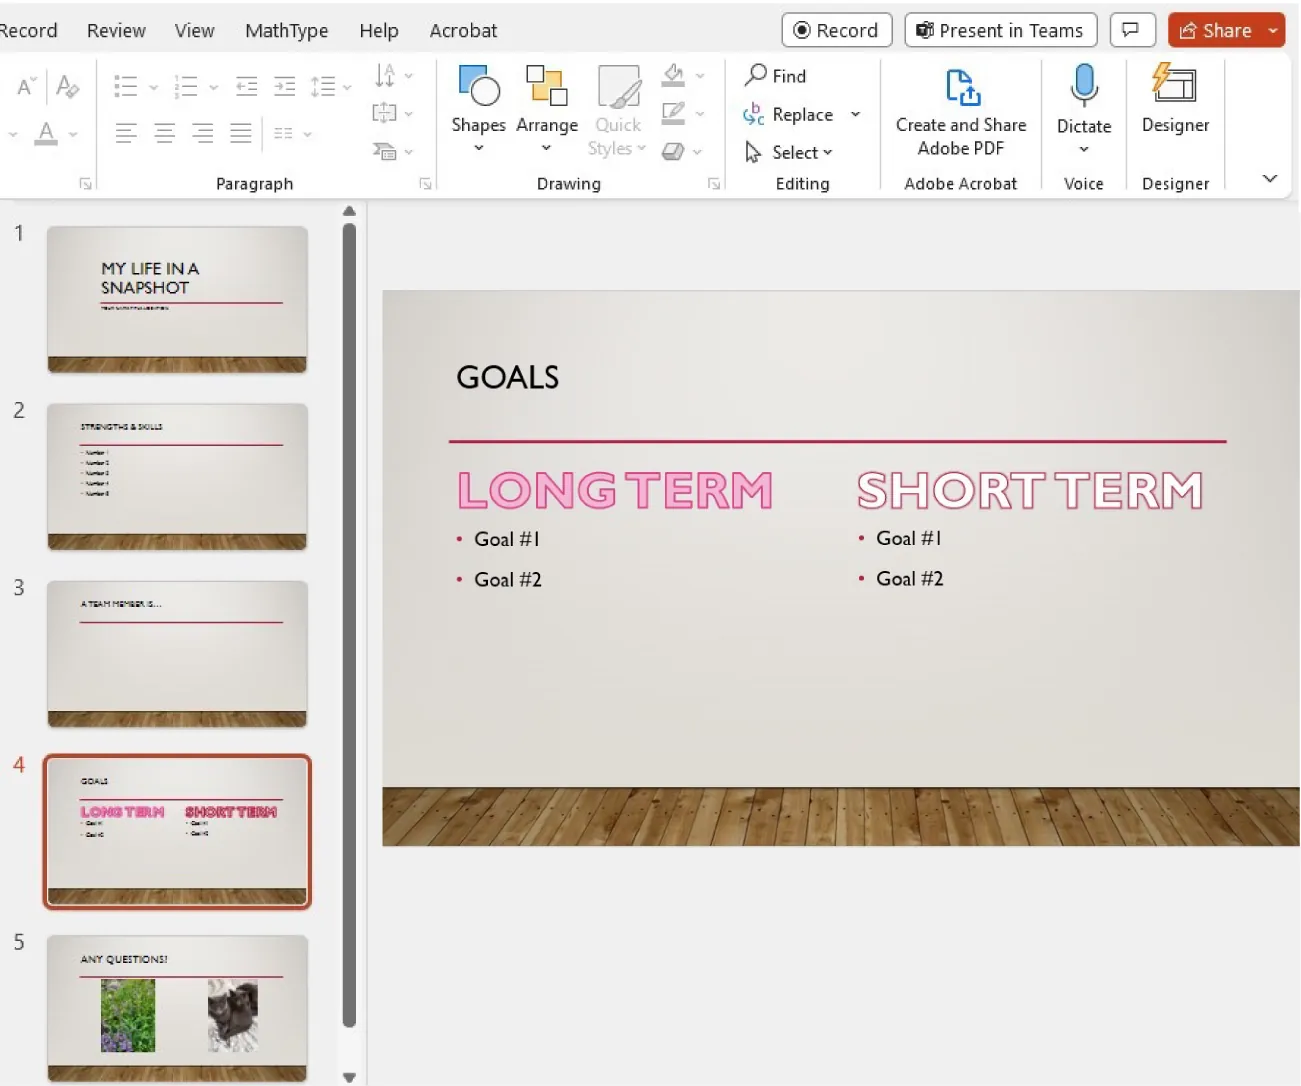
Task: Click the Find magnifier icon
Action: pyautogui.click(x=756, y=75)
